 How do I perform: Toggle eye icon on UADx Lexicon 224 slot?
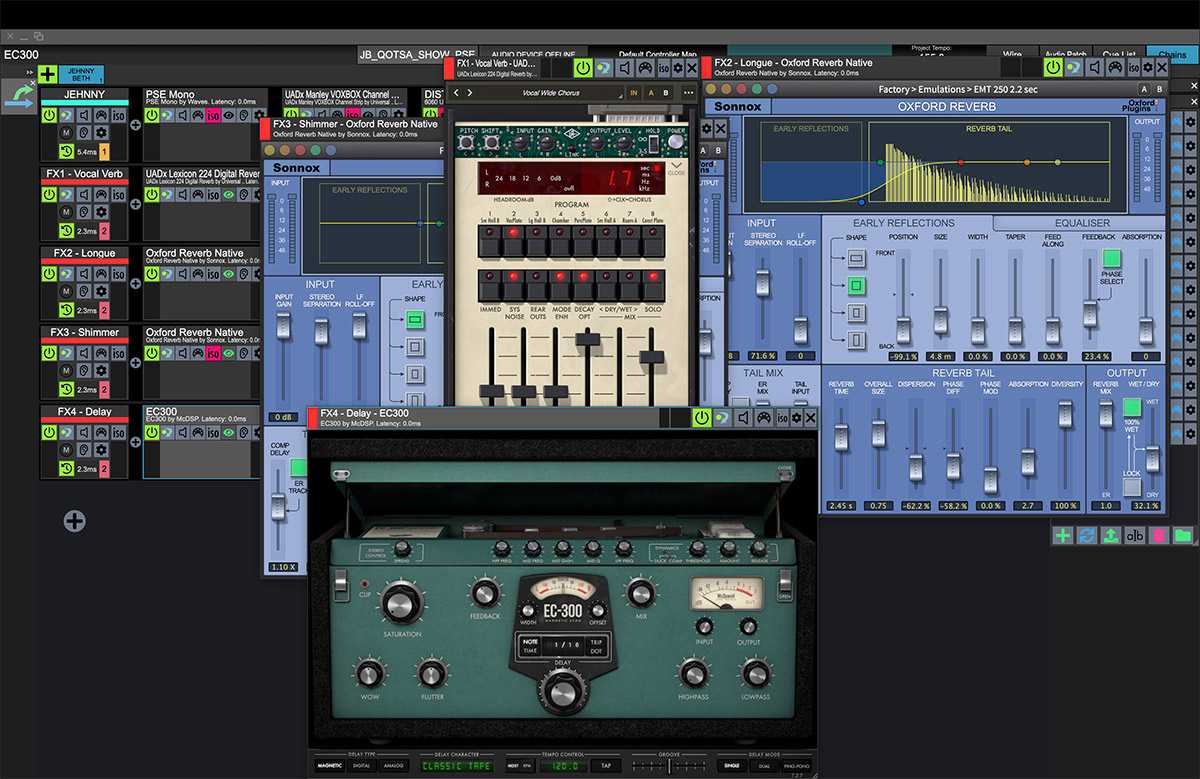click(x=228, y=194)
